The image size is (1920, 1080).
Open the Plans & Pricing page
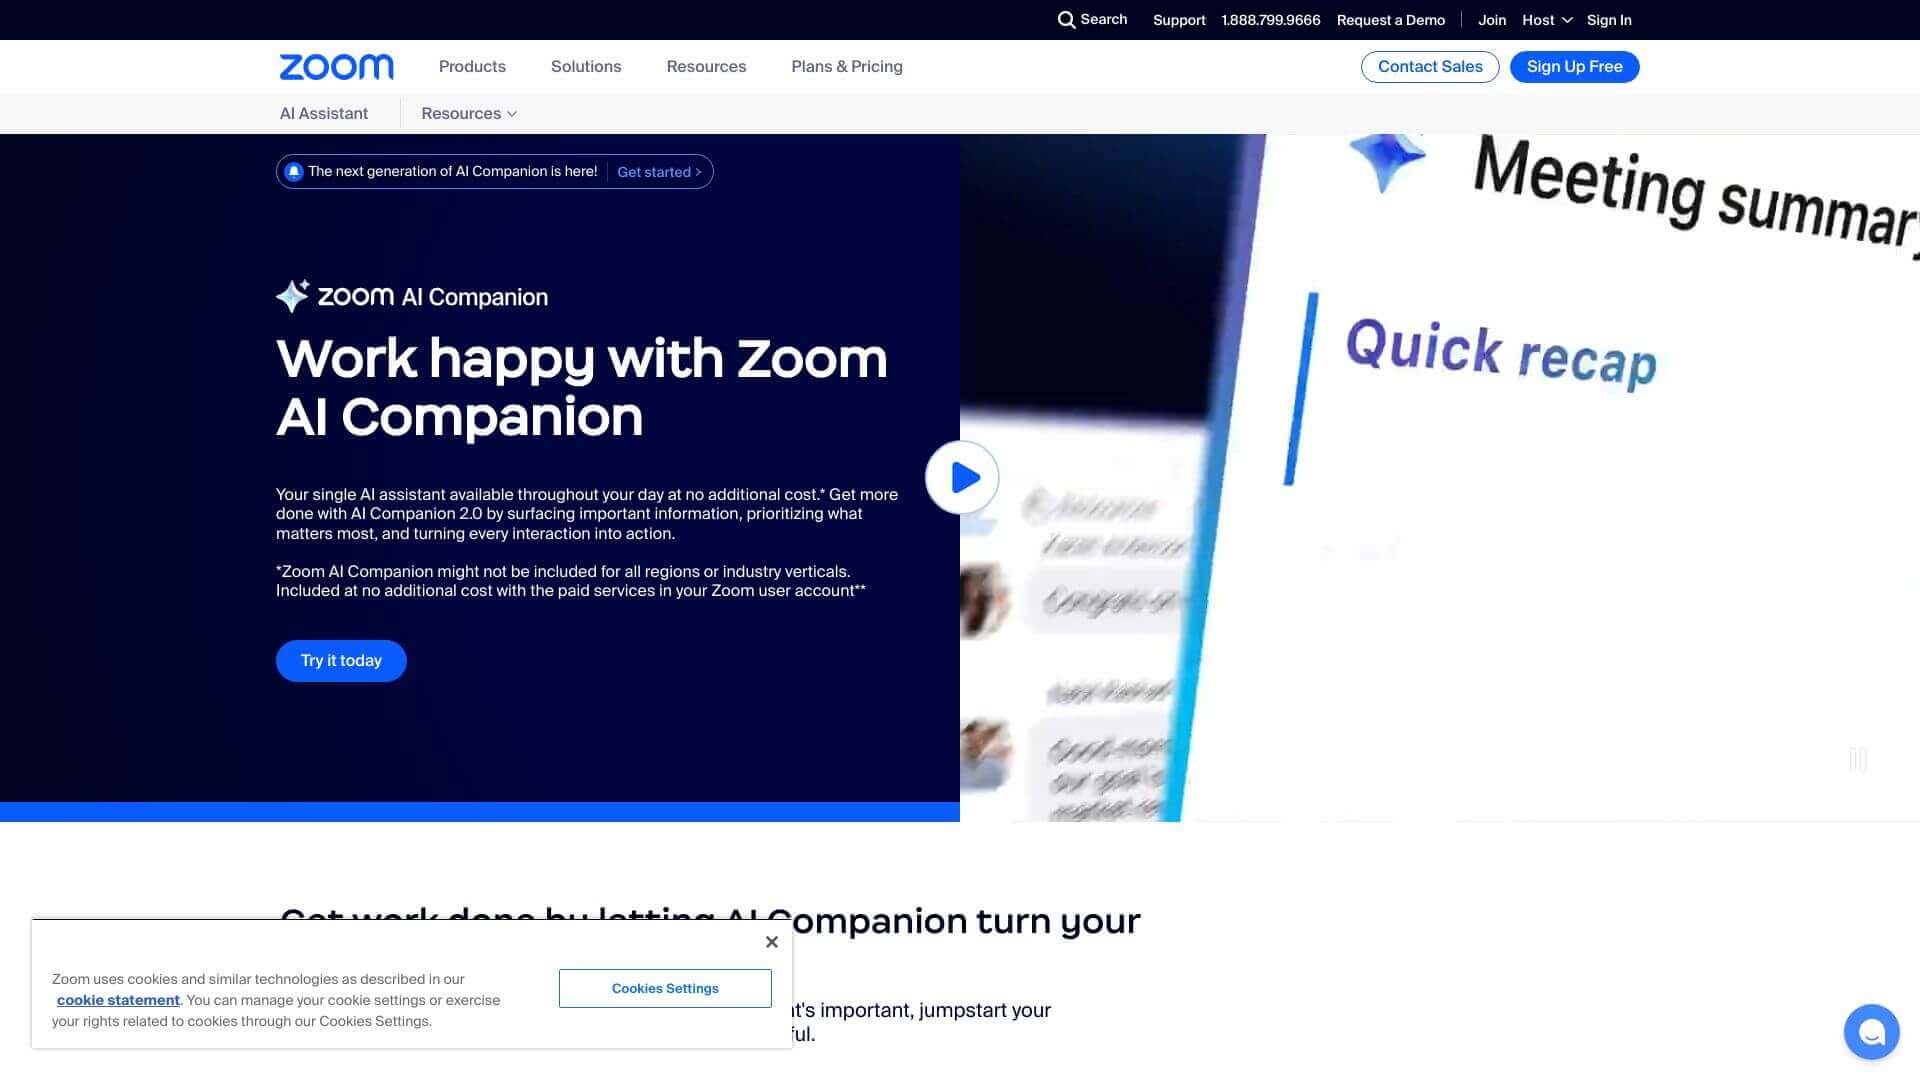coord(846,66)
